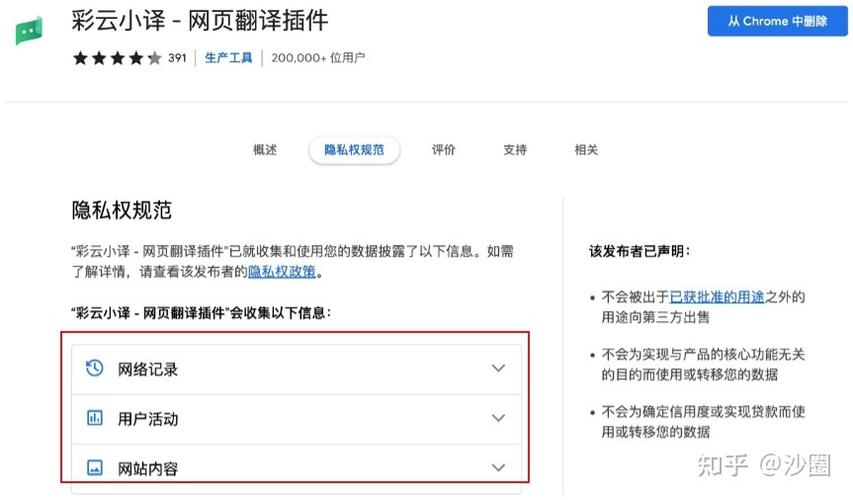Image resolution: width=853 pixels, height=500 pixels.
Task: Expand the 用户活动 chevron arrow
Action: 498,418
